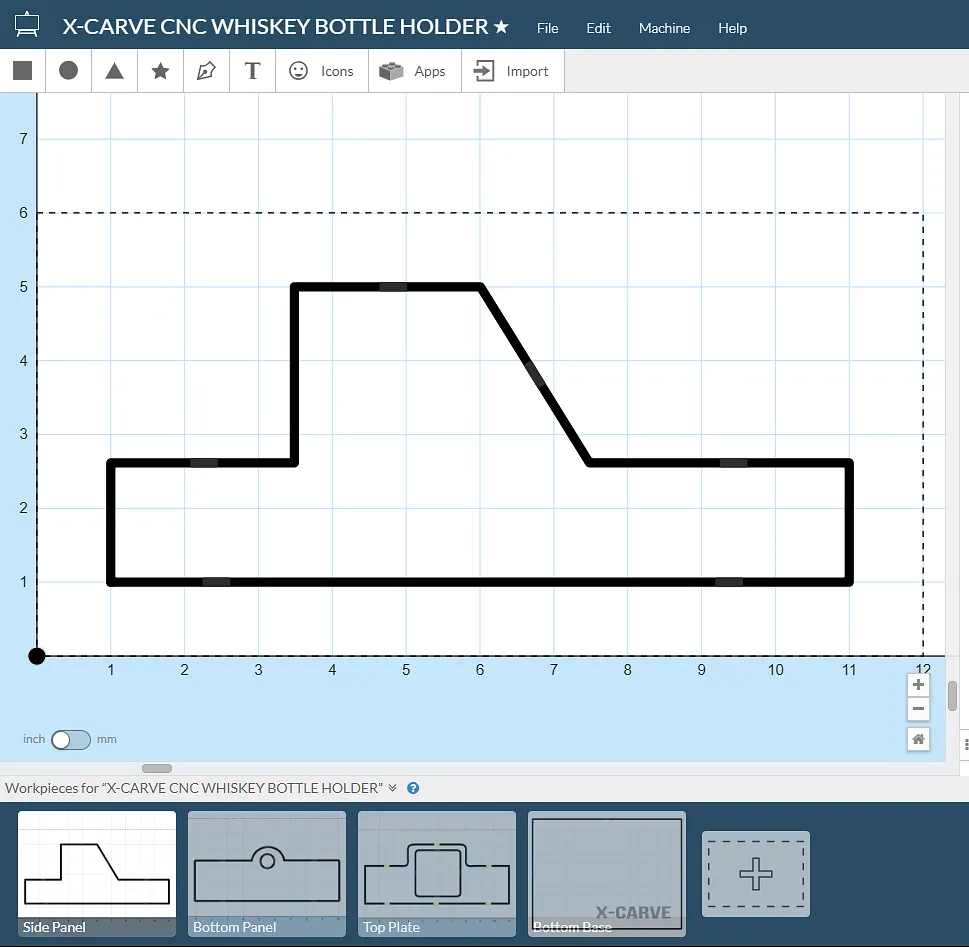Open the File menu
This screenshot has width=969, height=947.
click(x=547, y=28)
